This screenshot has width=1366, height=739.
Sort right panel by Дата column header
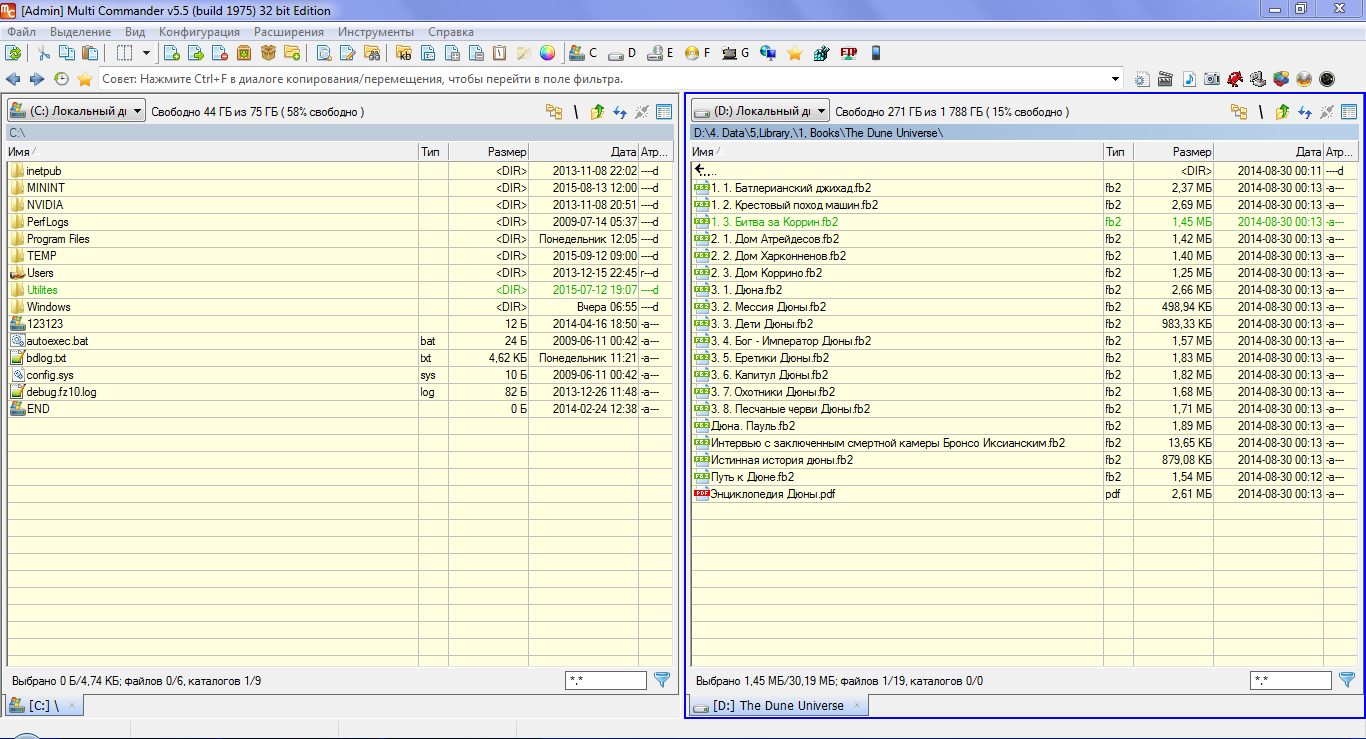point(1268,152)
